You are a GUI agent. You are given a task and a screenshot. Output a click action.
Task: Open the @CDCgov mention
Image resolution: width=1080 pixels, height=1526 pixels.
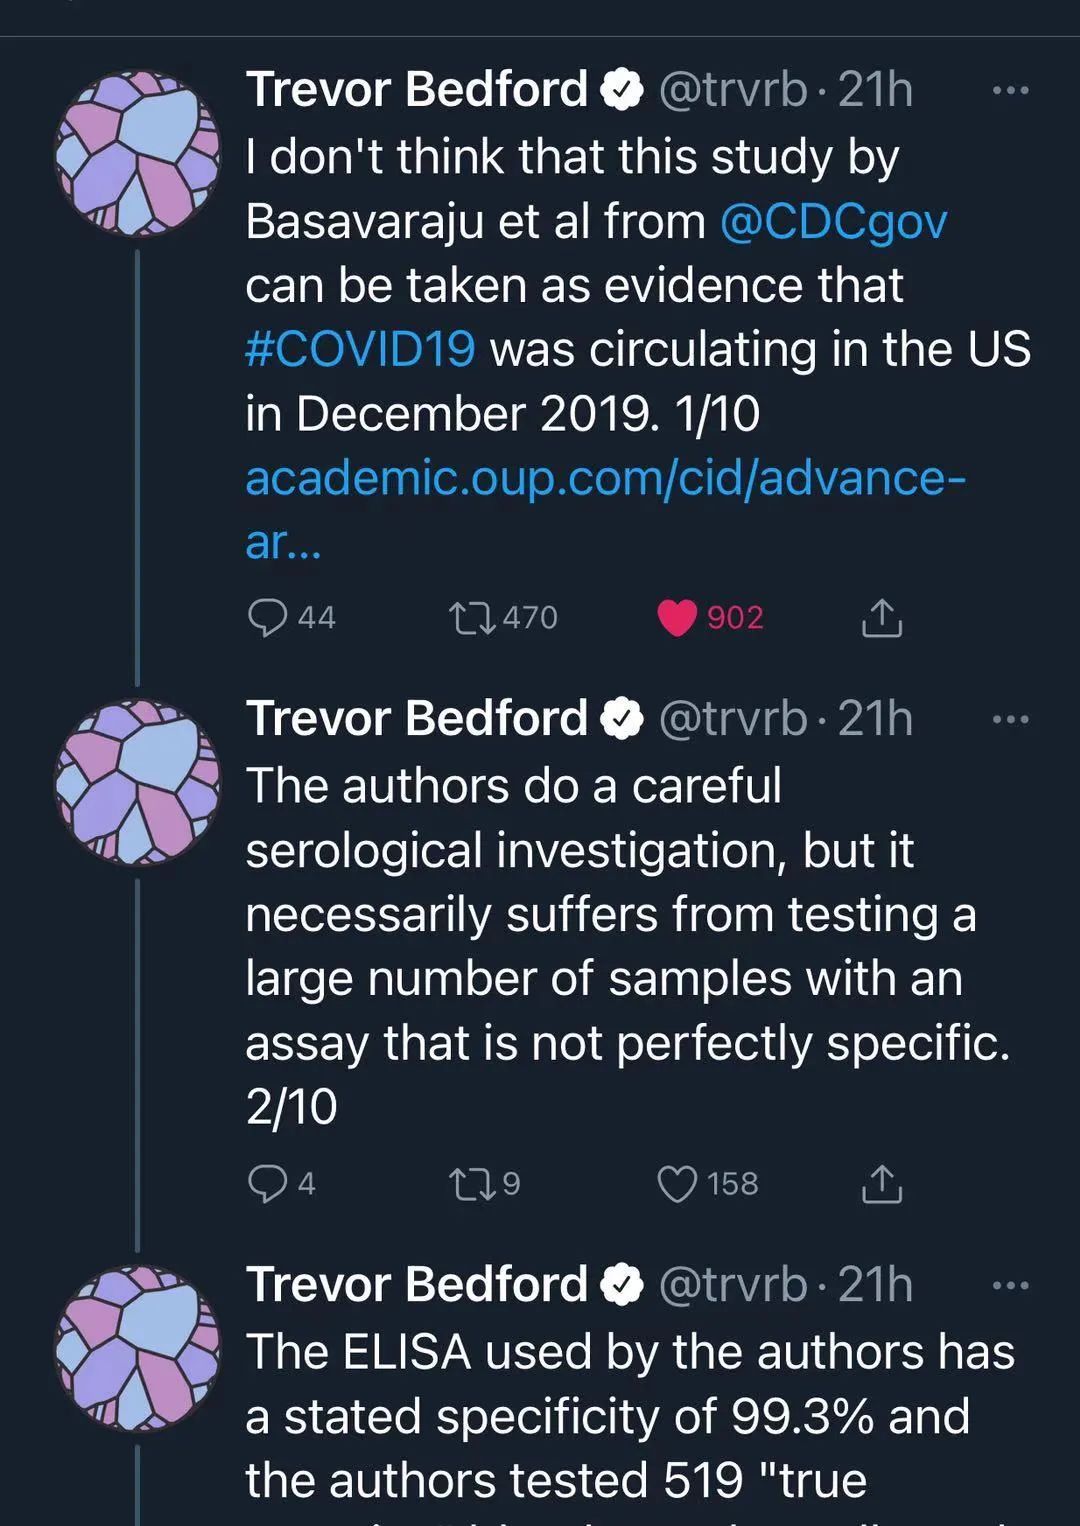832,222
